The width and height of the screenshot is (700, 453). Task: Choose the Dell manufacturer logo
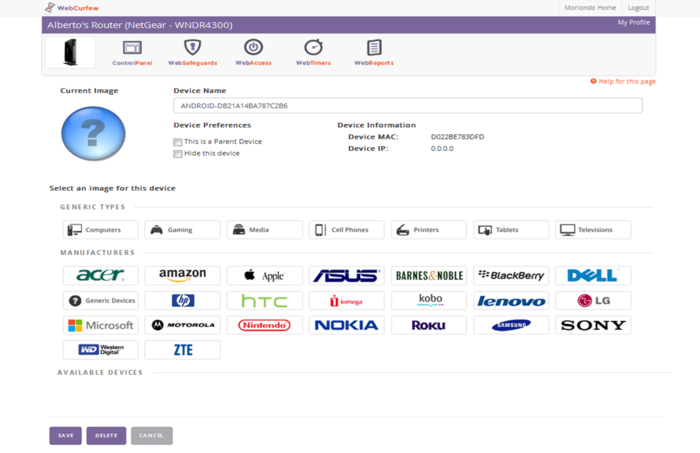[593, 275]
